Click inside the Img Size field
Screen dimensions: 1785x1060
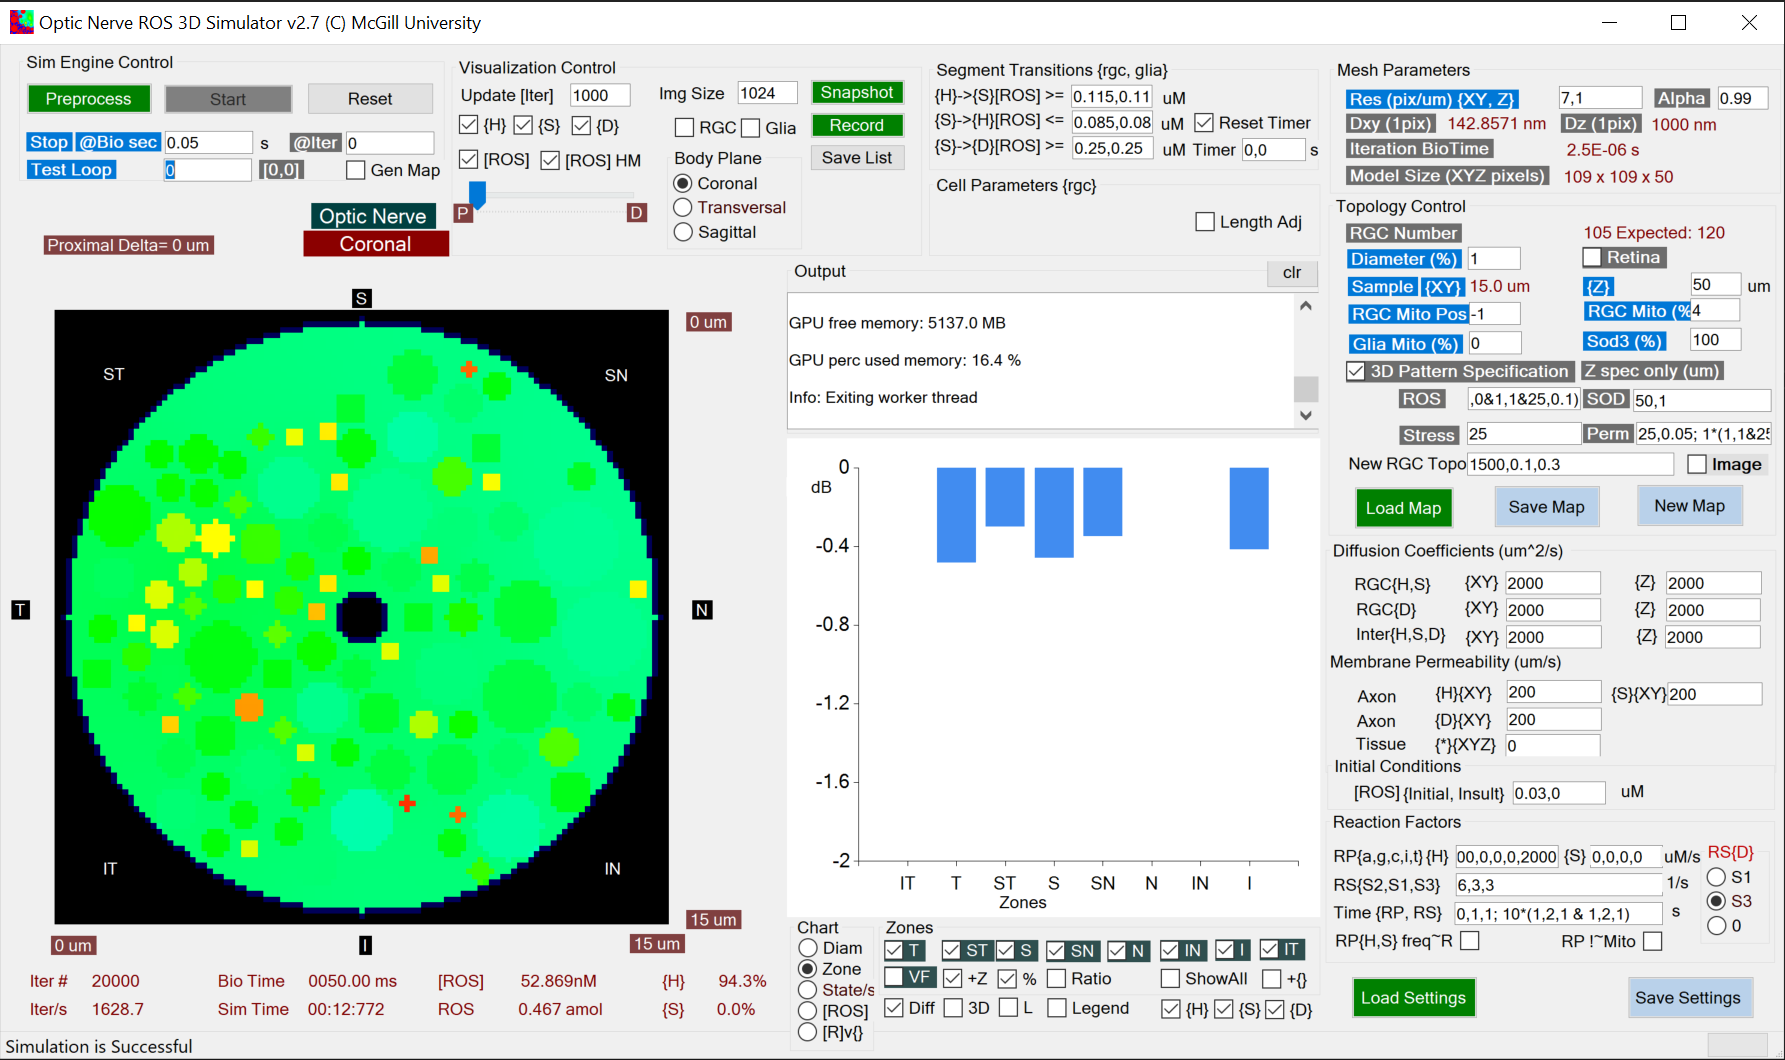(766, 92)
